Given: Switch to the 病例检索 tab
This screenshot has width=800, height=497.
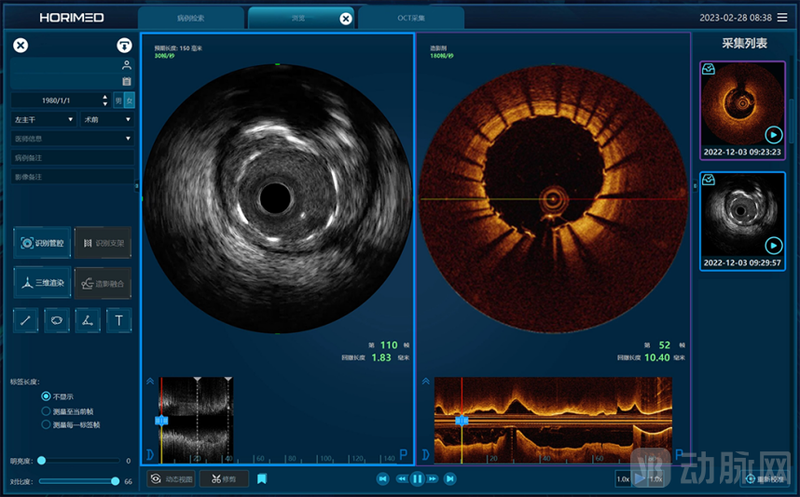Looking at the screenshot, I should [190, 18].
